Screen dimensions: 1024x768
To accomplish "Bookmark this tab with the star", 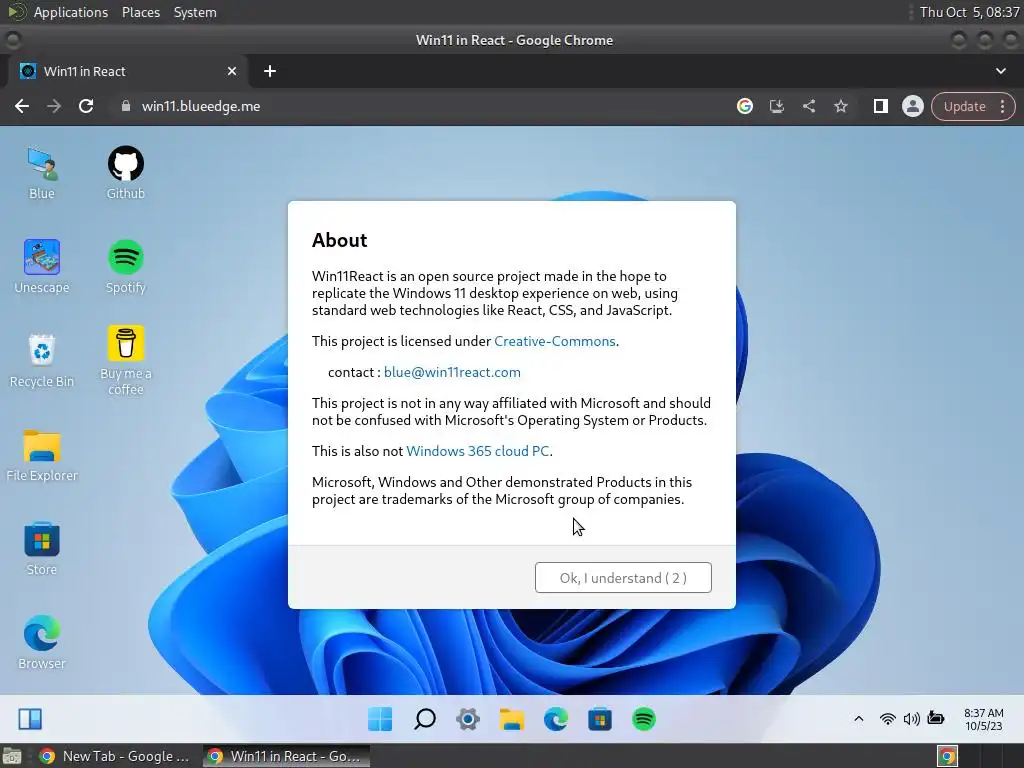I will coord(840,106).
